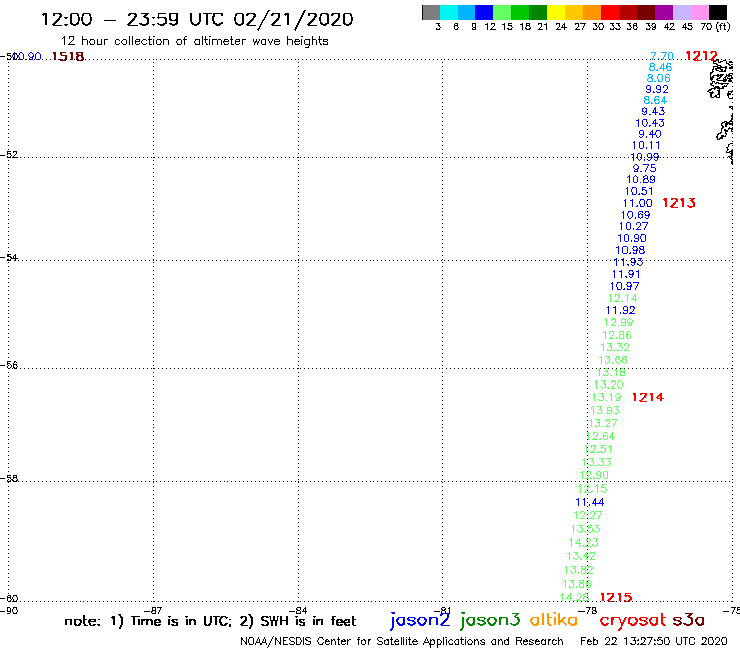
Task: Select the -56 latitude axis label
Action: (9, 365)
